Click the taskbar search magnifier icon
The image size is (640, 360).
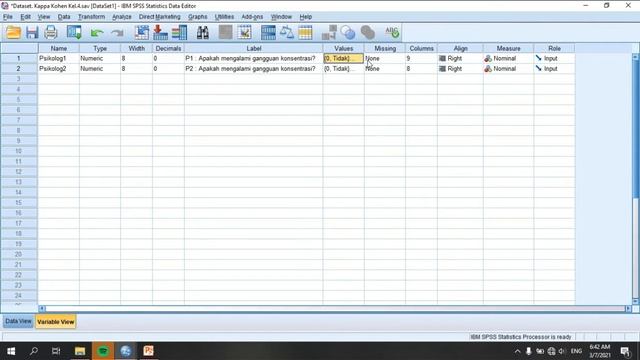[34, 351]
